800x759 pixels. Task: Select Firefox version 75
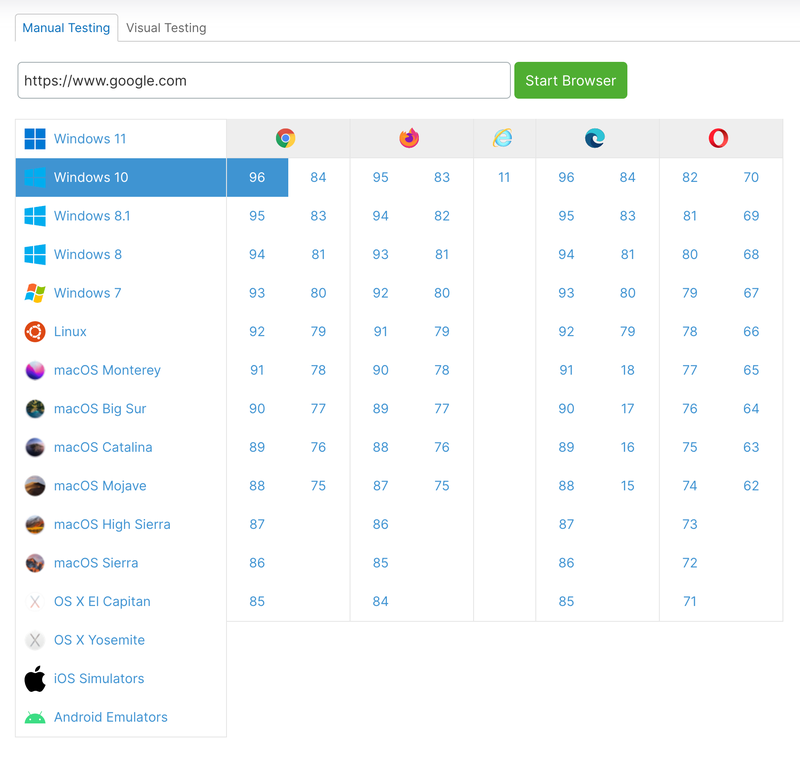[x=442, y=486]
